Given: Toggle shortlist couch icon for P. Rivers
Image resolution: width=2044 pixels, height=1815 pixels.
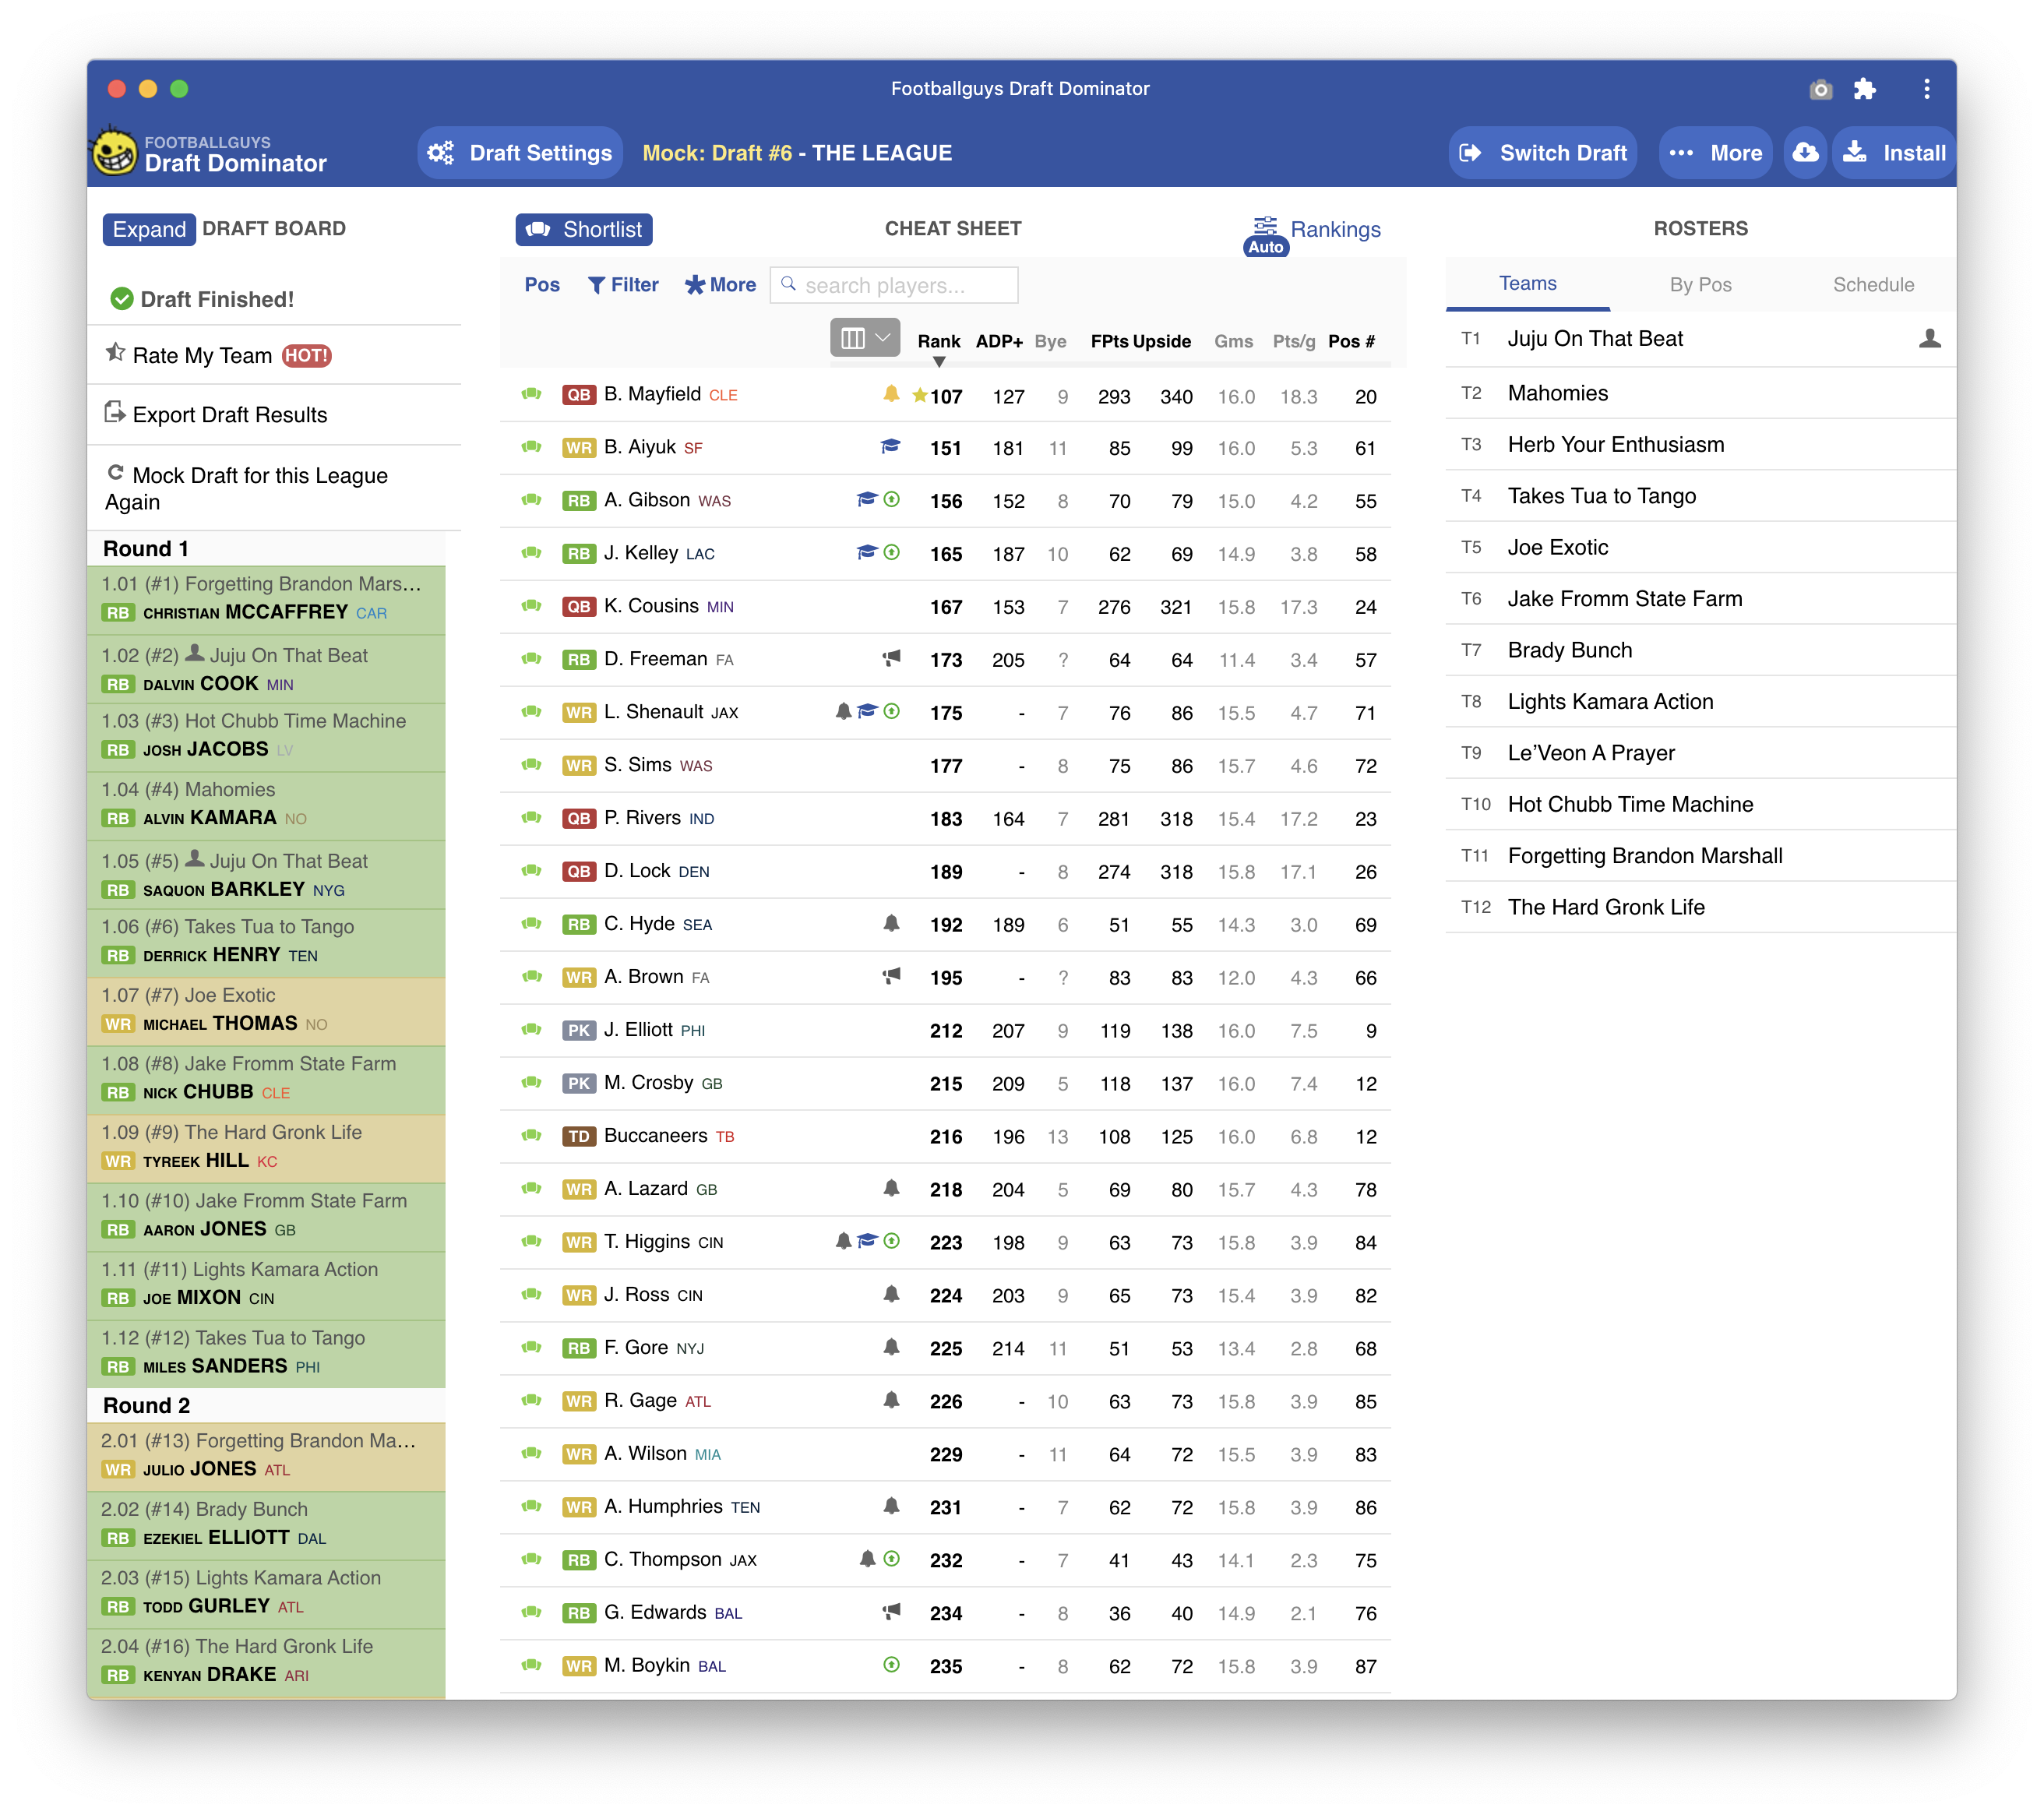Looking at the screenshot, I should [532, 818].
